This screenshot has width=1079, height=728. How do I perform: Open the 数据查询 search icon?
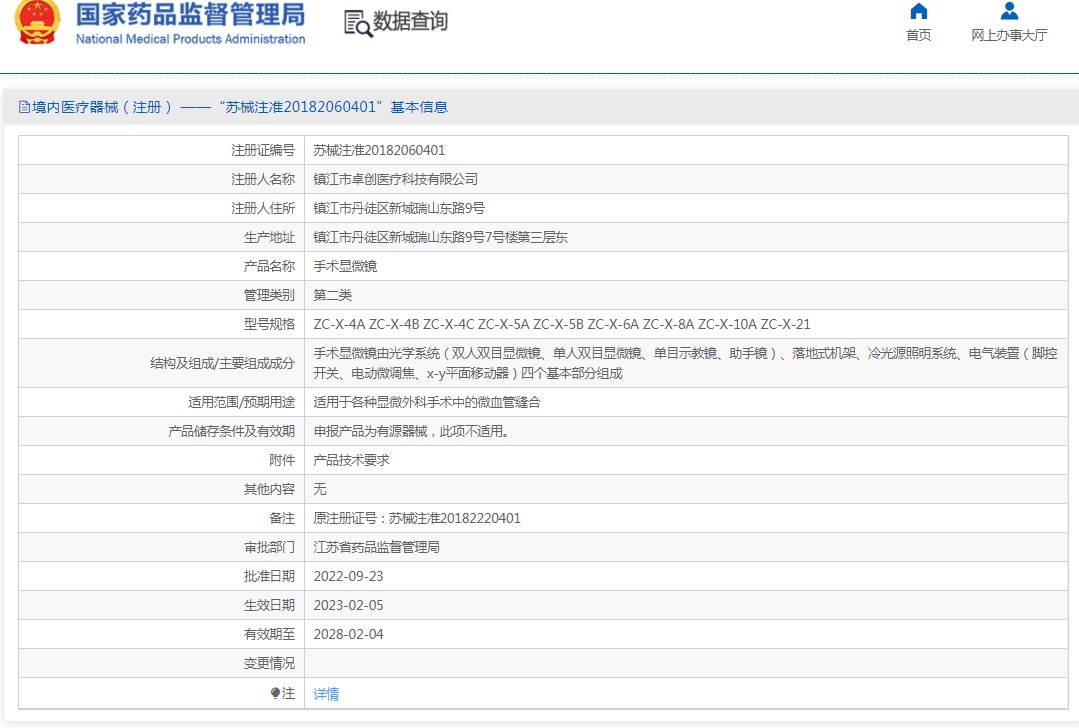point(358,23)
